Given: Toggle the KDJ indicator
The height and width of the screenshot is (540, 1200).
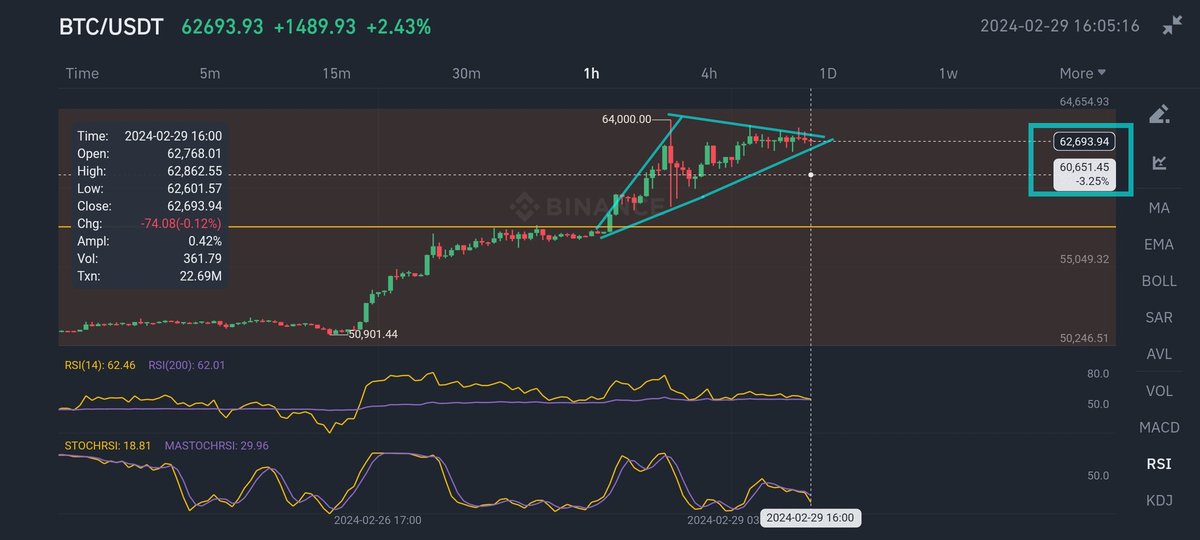Looking at the screenshot, I should pos(1159,500).
